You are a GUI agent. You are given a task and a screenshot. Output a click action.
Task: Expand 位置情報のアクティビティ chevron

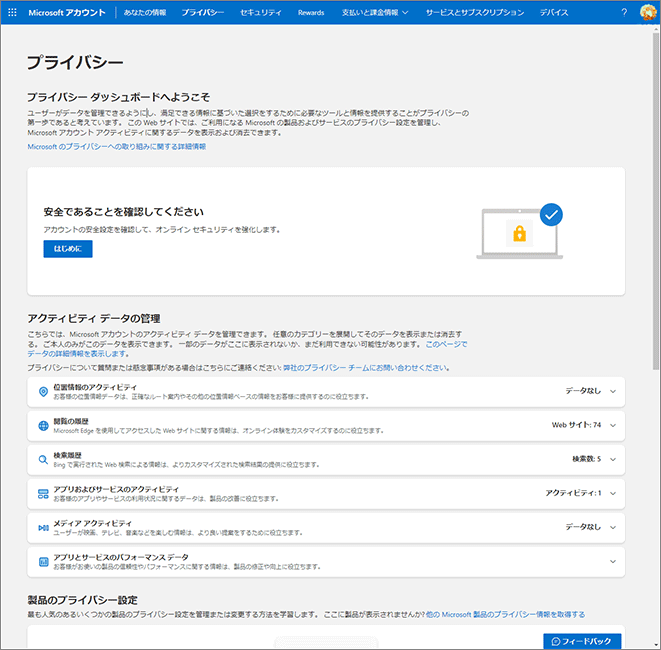pos(613,391)
